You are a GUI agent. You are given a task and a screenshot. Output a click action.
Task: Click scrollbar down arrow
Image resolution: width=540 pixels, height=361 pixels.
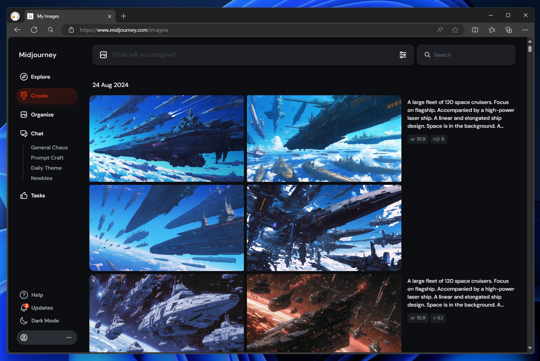point(530,348)
